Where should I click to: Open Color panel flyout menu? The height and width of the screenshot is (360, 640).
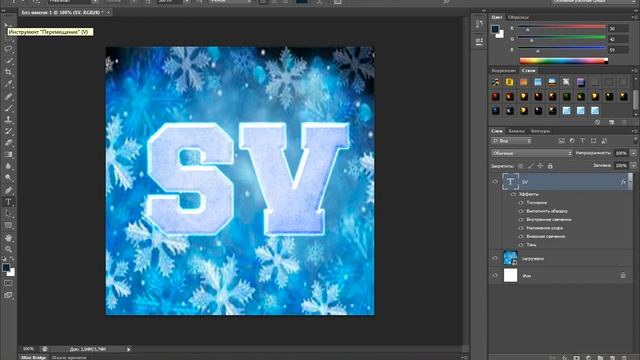[x=635, y=17]
